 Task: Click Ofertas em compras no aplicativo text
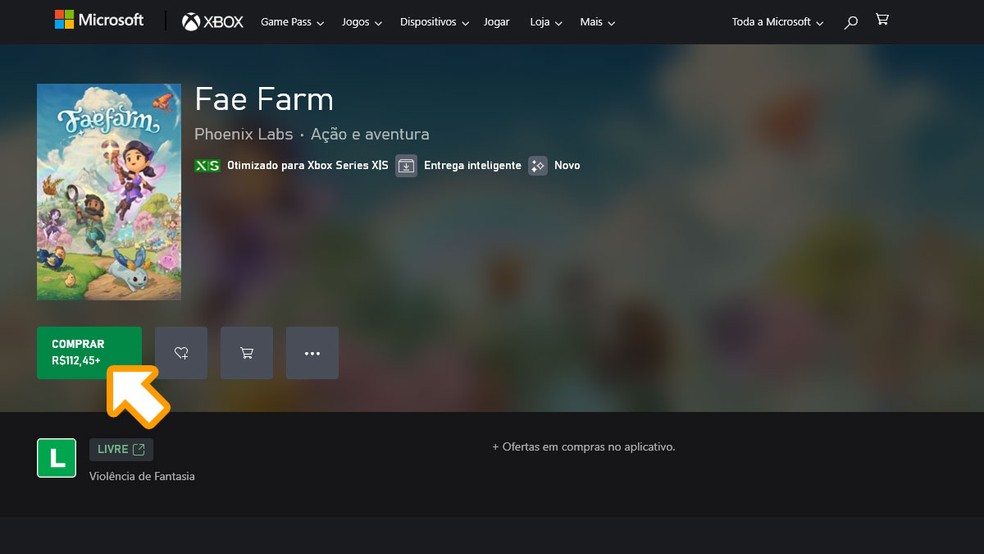(x=584, y=447)
